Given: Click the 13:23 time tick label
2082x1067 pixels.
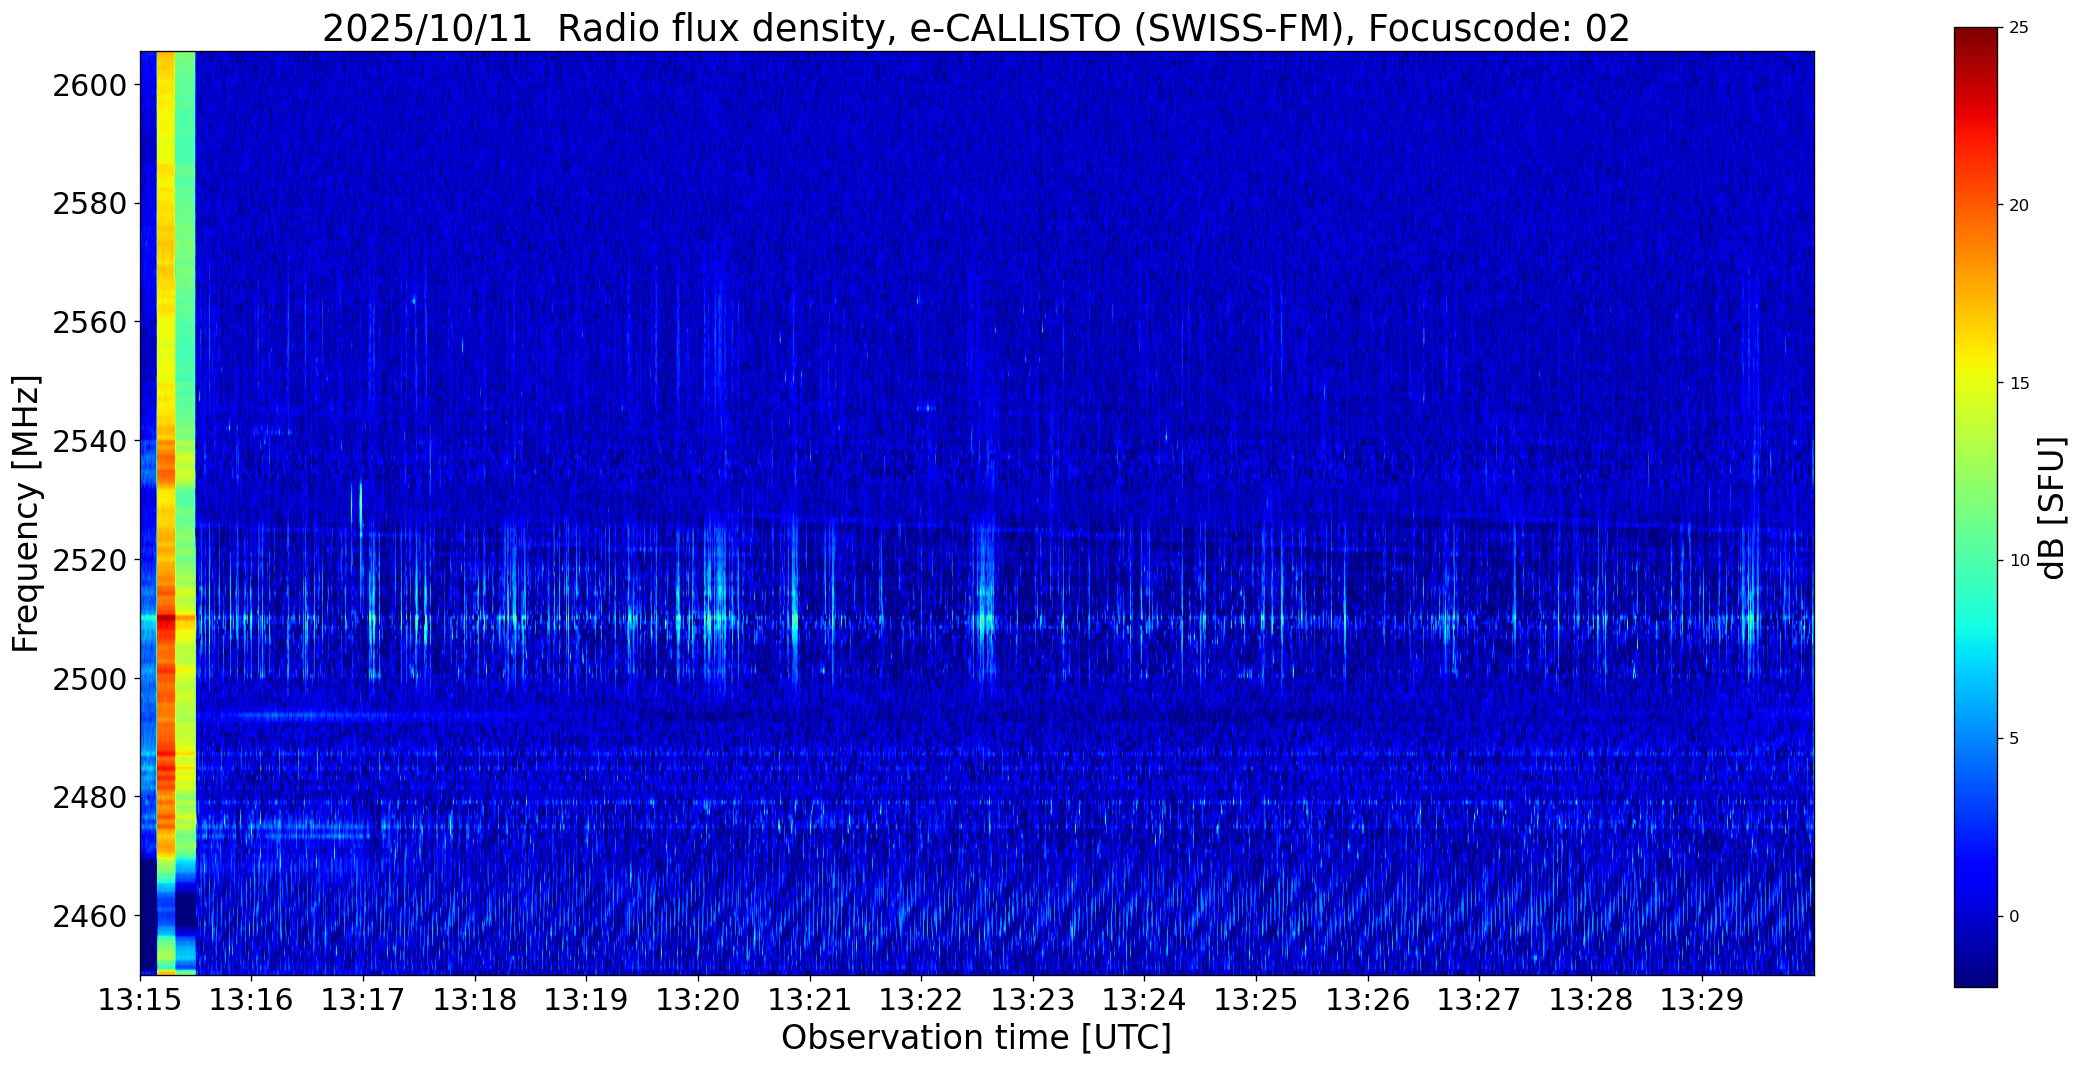Looking at the screenshot, I should click(1033, 1000).
